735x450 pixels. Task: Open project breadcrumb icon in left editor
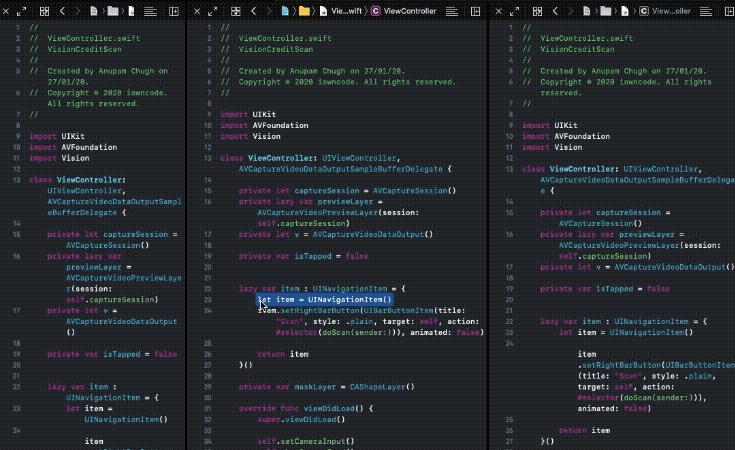point(93,10)
